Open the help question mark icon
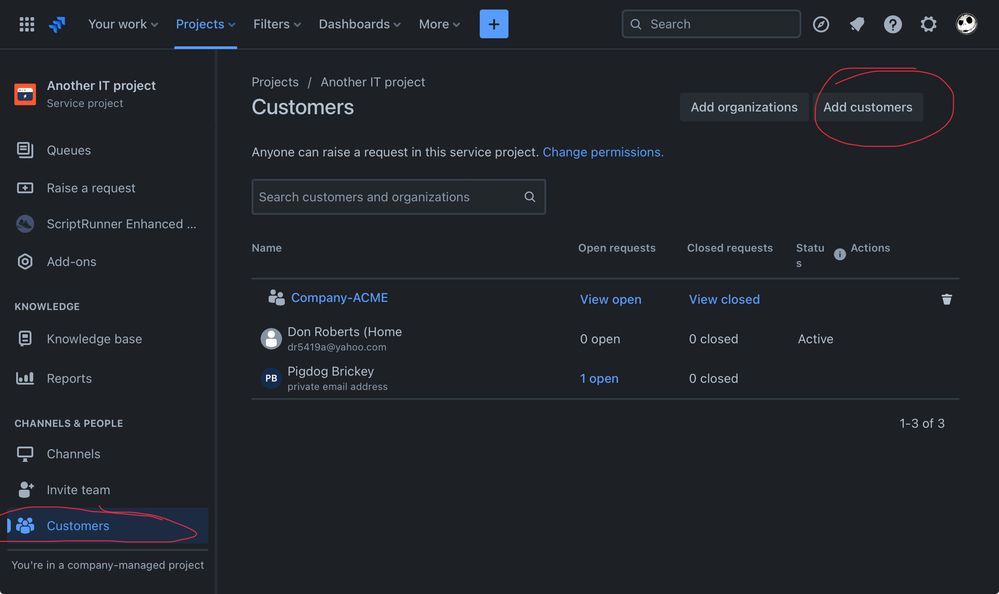The height and width of the screenshot is (594, 999). tap(893, 24)
